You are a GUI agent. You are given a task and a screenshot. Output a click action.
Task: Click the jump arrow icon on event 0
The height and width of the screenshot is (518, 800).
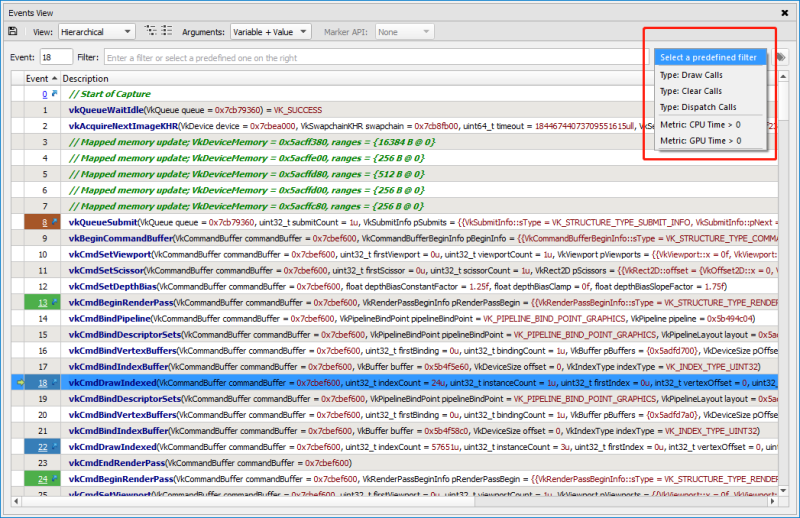click(54, 94)
